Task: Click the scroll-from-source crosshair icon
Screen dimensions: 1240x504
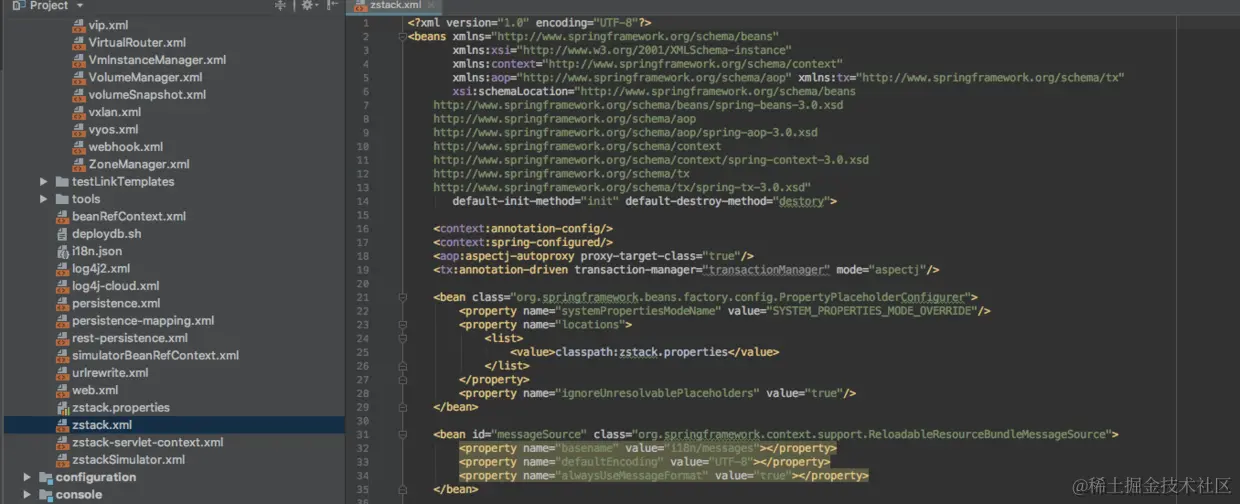Action: [279, 5]
